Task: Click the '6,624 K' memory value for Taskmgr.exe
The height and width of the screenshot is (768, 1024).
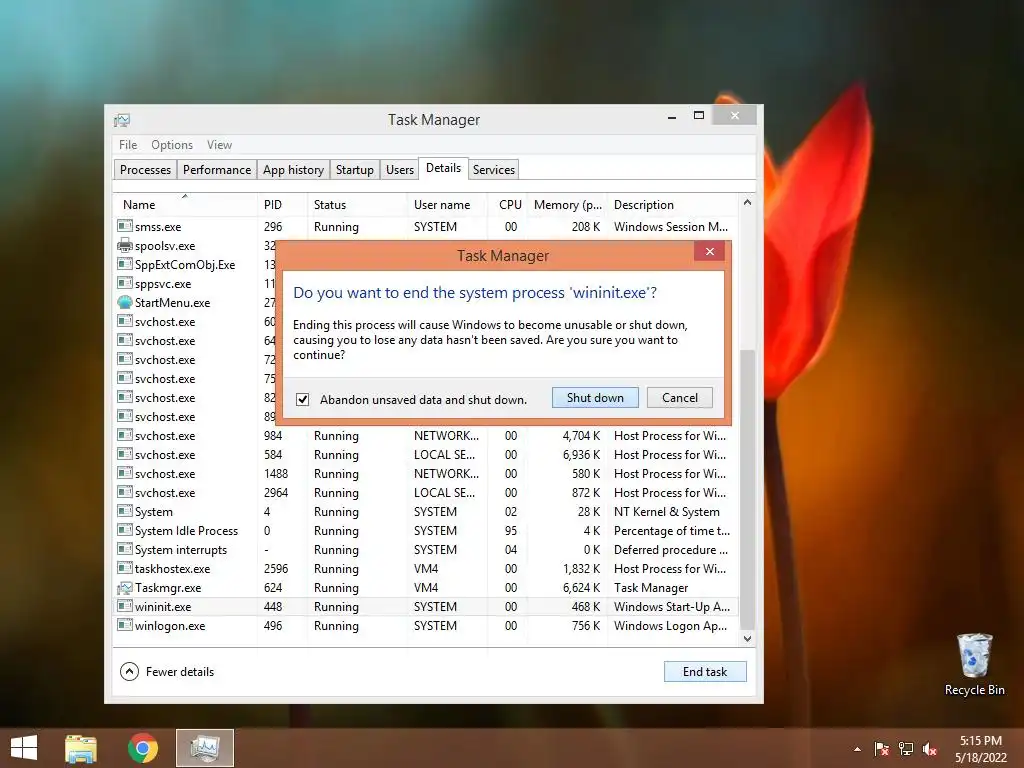Action: tap(581, 588)
